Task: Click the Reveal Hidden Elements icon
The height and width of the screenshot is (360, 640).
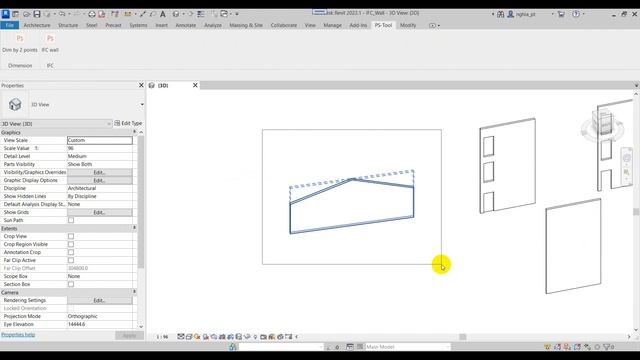Action: (255, 337)
